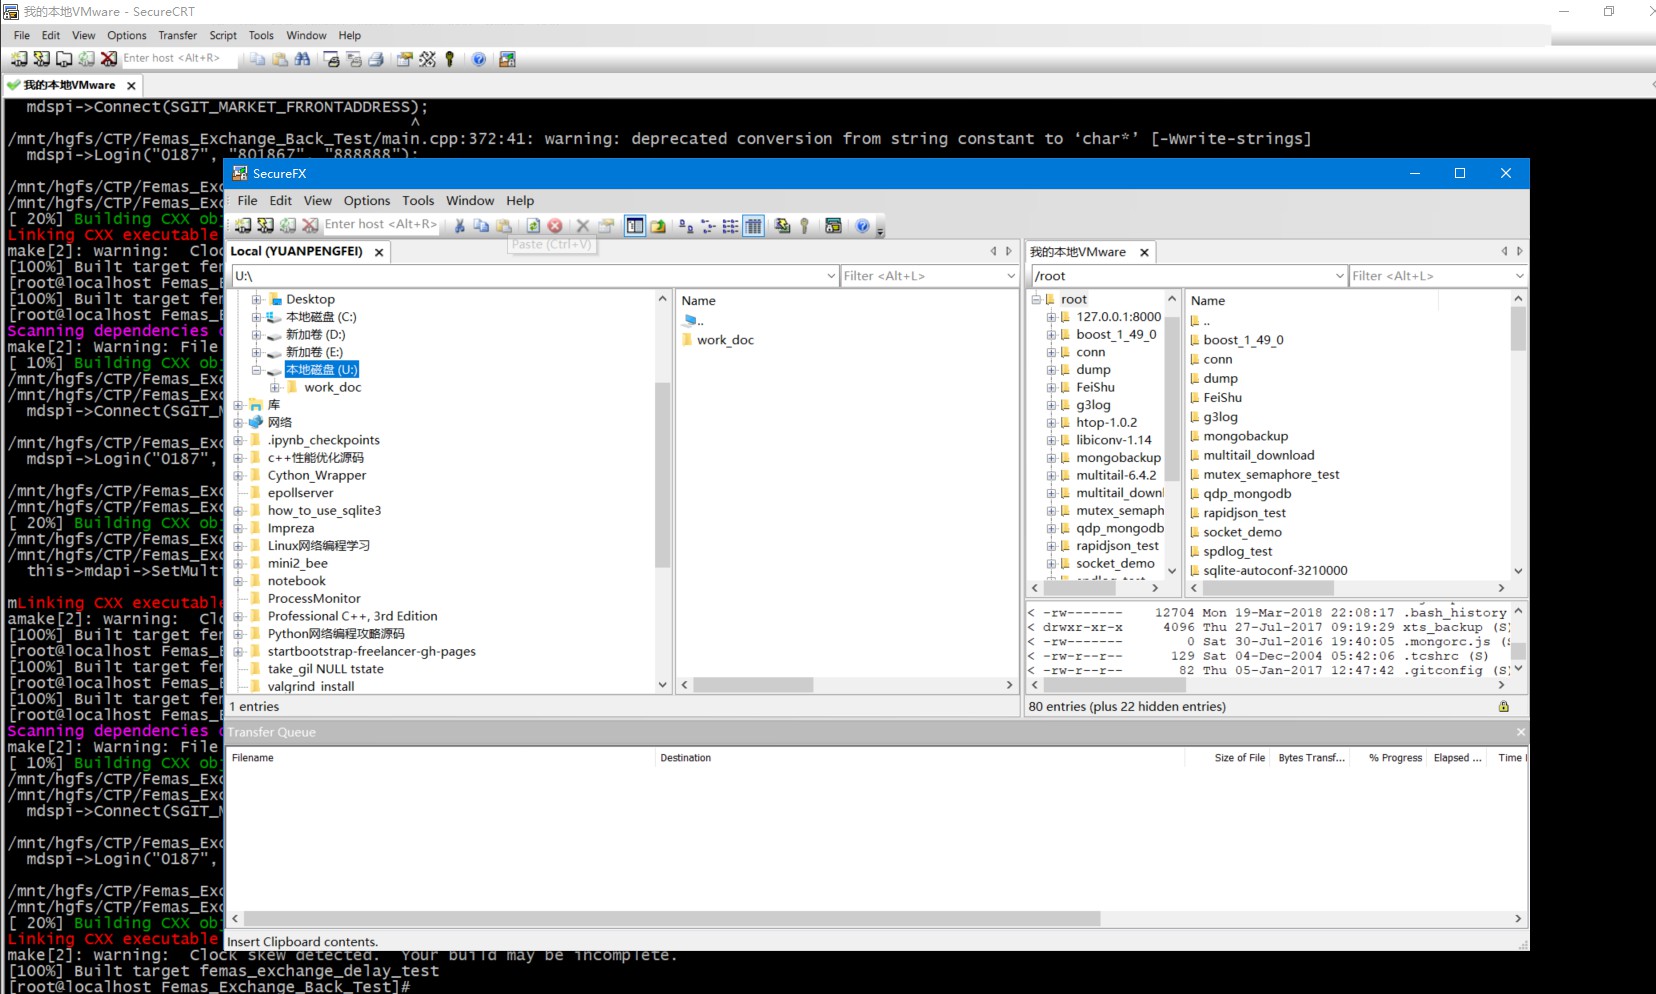Click the Paste icon in SecureFX toolbar
Viewport: 1656px width, 994px height.
click(504, 226)
